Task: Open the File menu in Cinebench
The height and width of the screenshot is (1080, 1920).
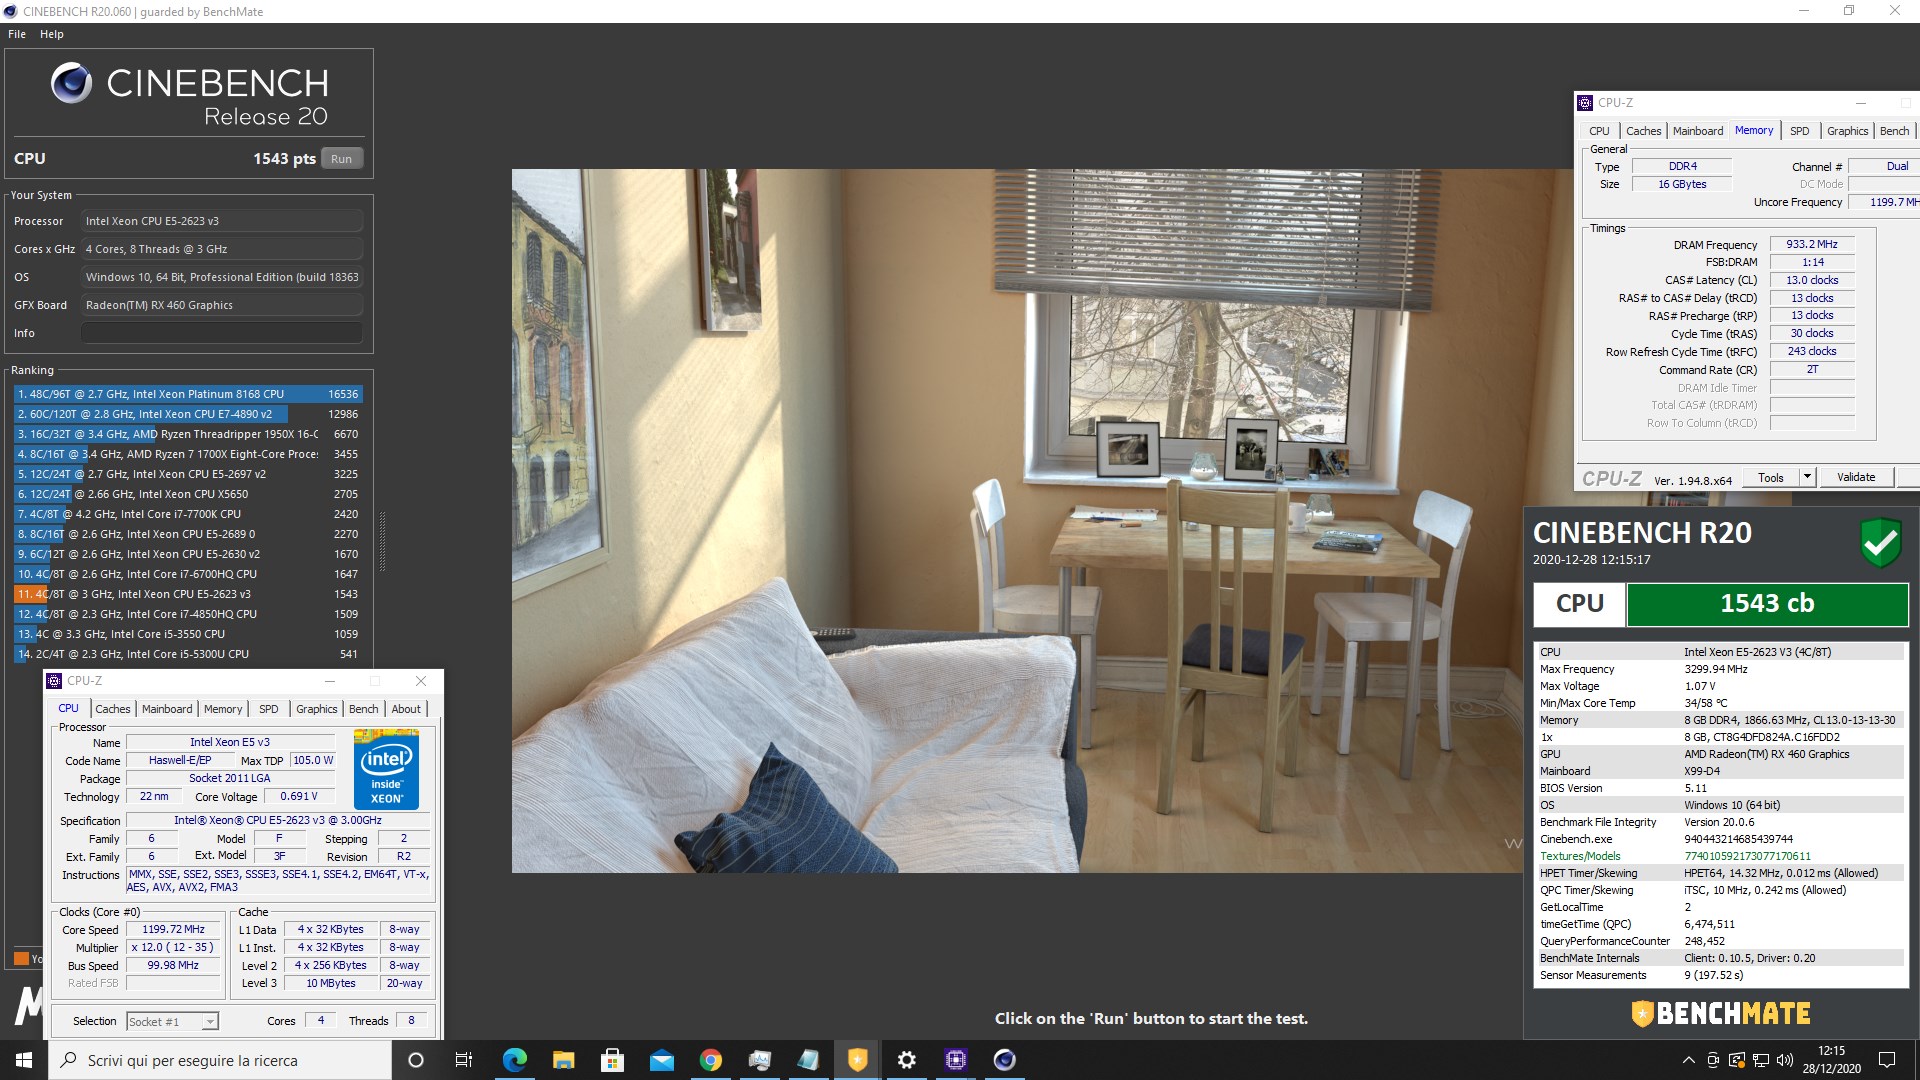Action: point(17,34)
